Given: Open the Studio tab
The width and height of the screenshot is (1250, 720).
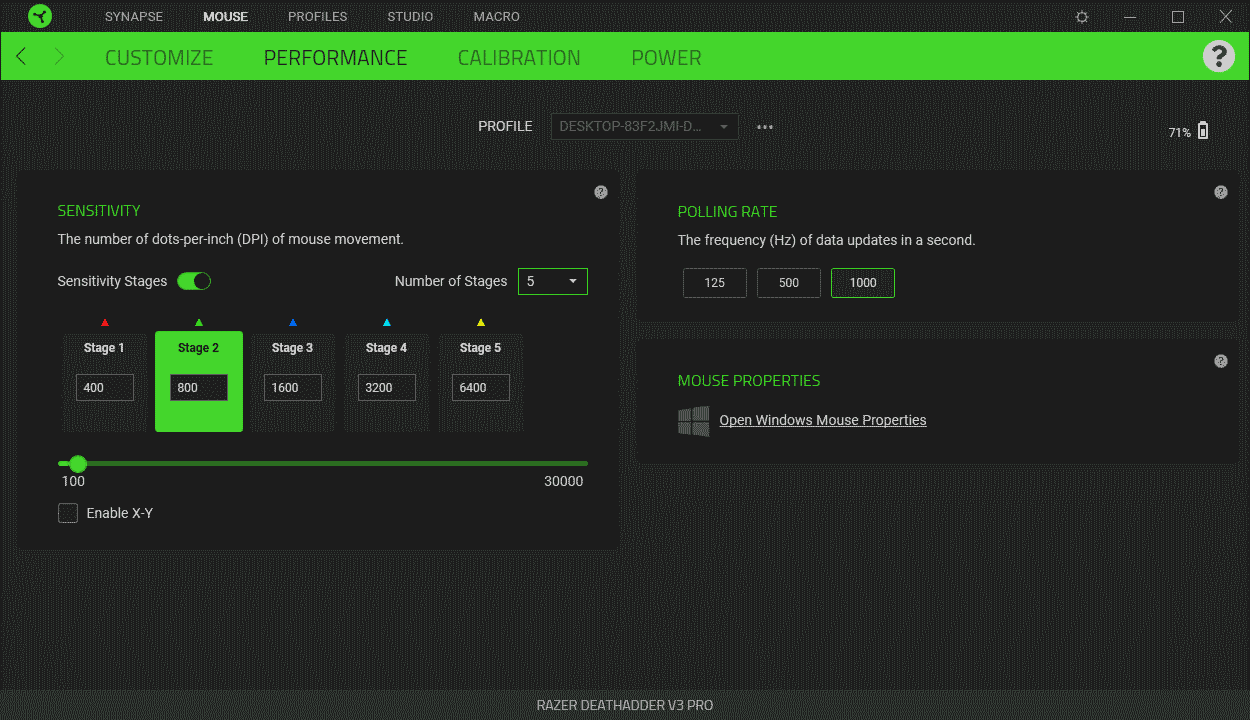Looking at the screenshot, I should [x=411, y=17].
